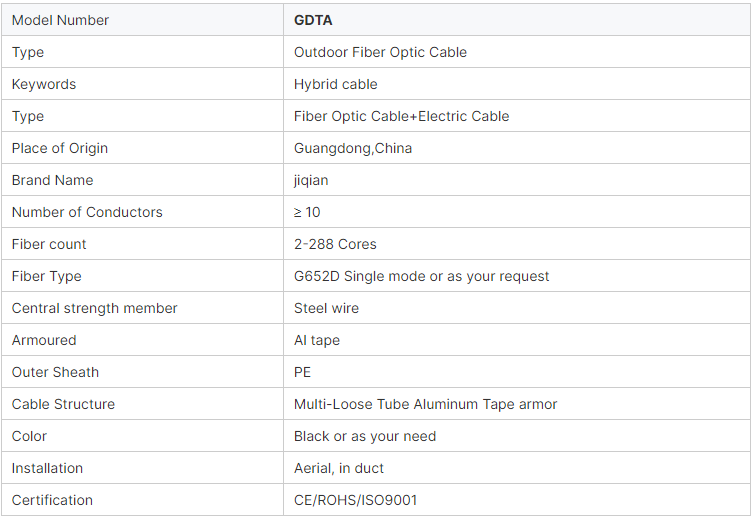Screen dimensions: 755x518
Task: Click the Aerial, in duct installation value
Action: click(x=339, y=468)
